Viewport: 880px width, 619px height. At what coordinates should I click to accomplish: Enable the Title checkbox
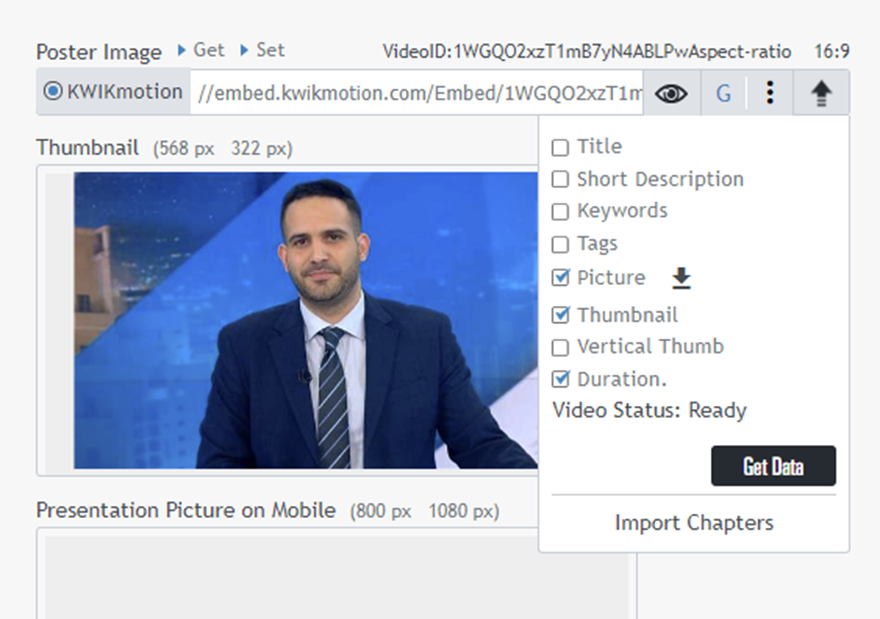pyautogui.click(x=560, y=148)
